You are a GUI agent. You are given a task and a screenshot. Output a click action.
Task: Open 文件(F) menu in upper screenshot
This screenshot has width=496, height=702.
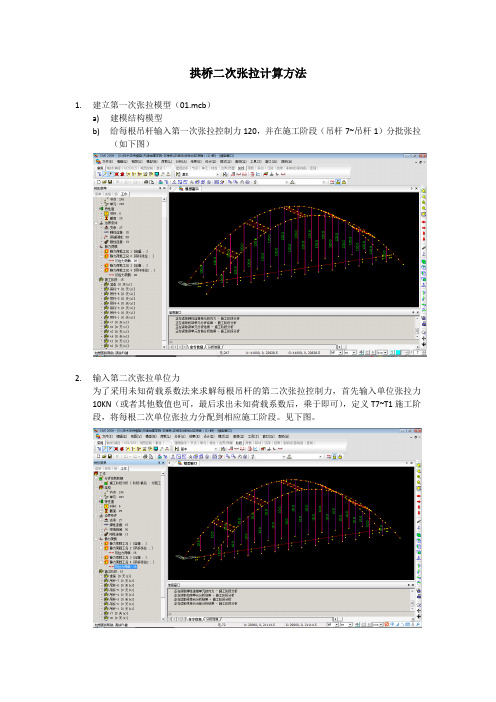point(107,162)
